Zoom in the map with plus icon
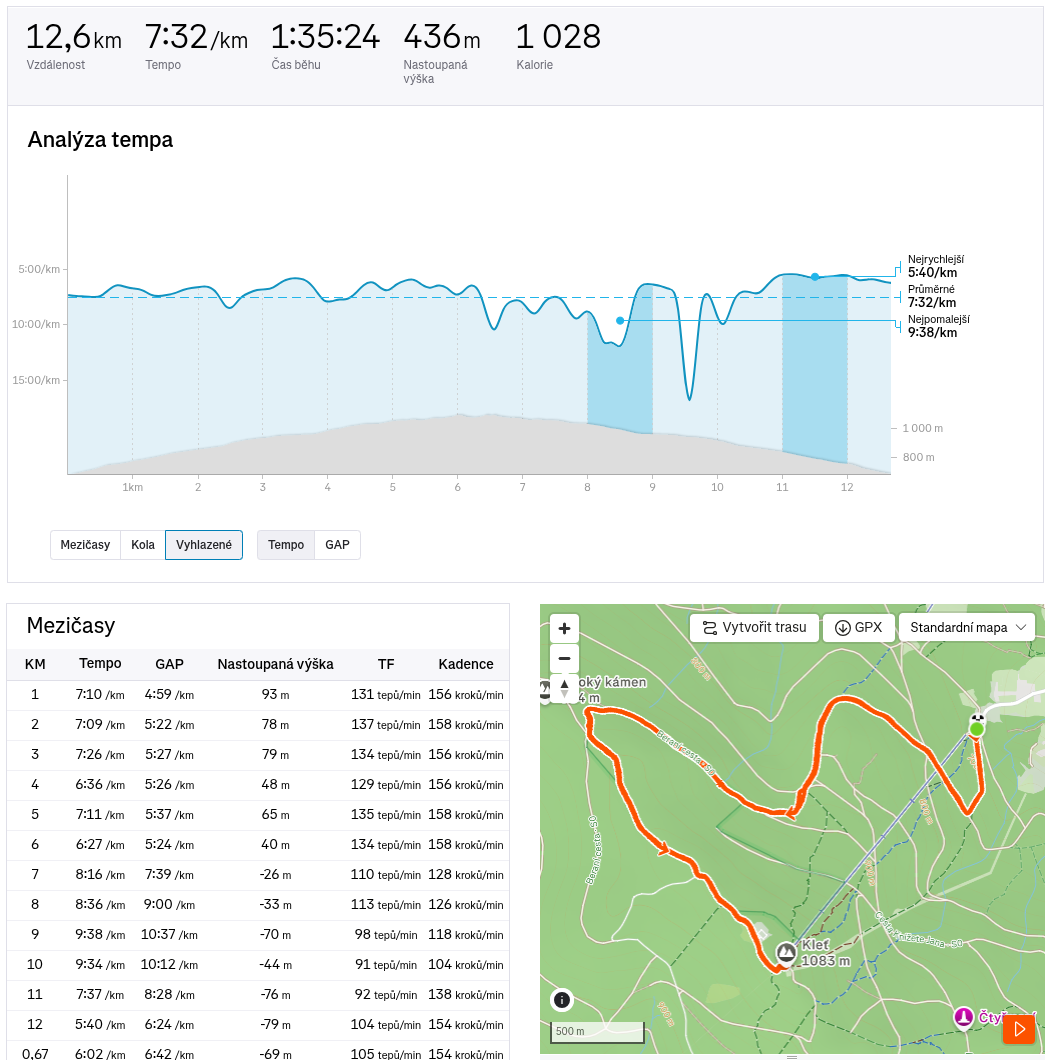The image size is (1055, 1060). click(x=564, y=629)
